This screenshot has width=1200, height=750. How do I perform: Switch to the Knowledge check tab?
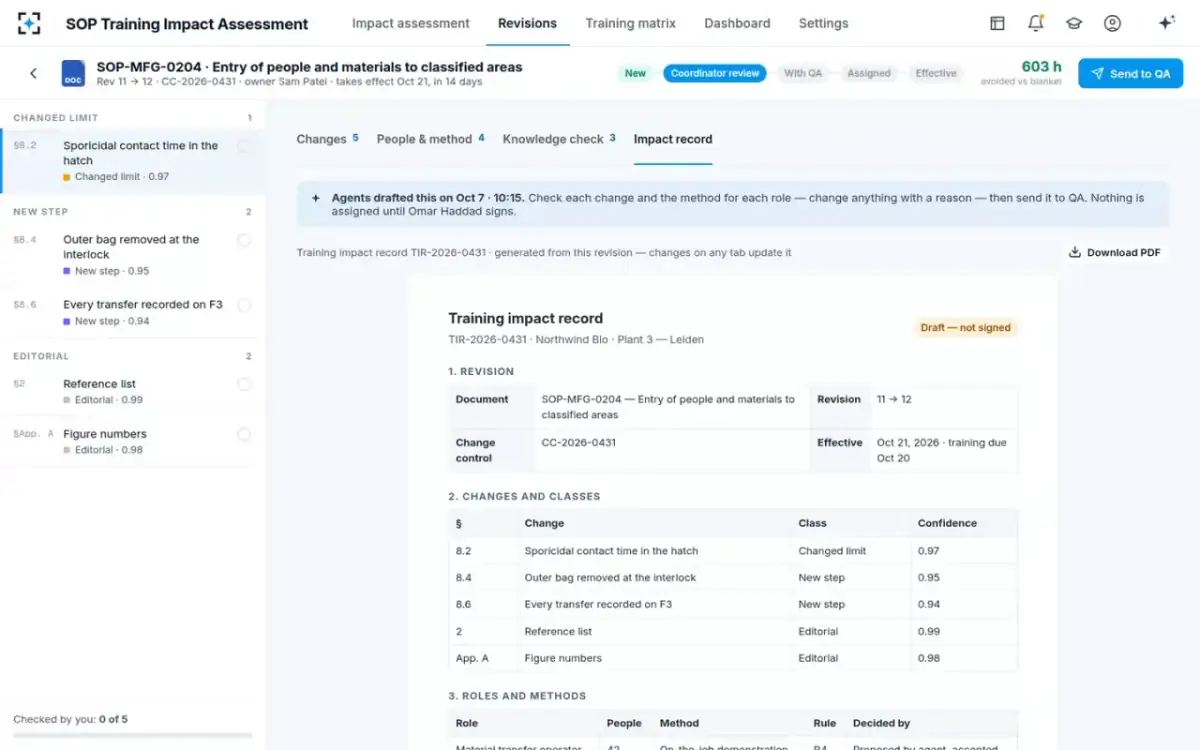[x=559, y=139]
